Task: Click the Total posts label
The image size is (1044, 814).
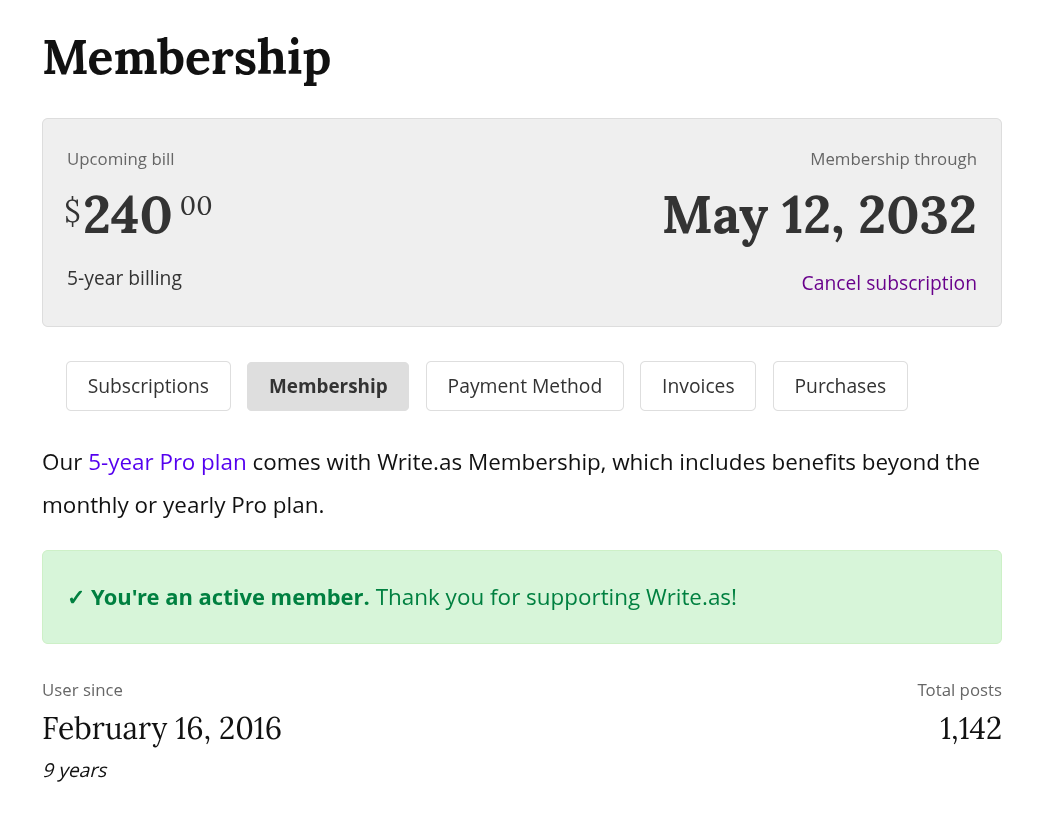Action: 959,690
